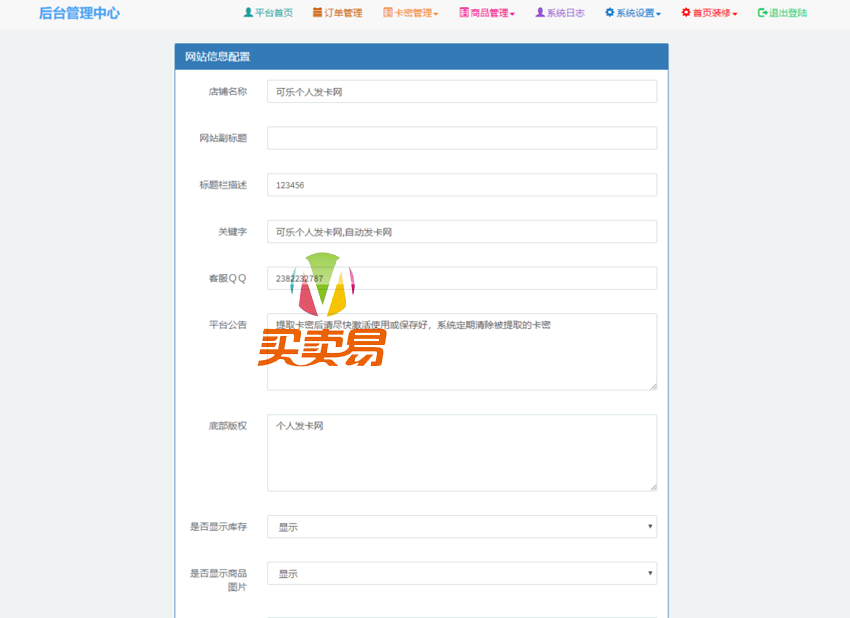The height and width of the screenshot is (618, 850).
Task: Click the 后台管理中心 brand link
Action: pos(79,14)
